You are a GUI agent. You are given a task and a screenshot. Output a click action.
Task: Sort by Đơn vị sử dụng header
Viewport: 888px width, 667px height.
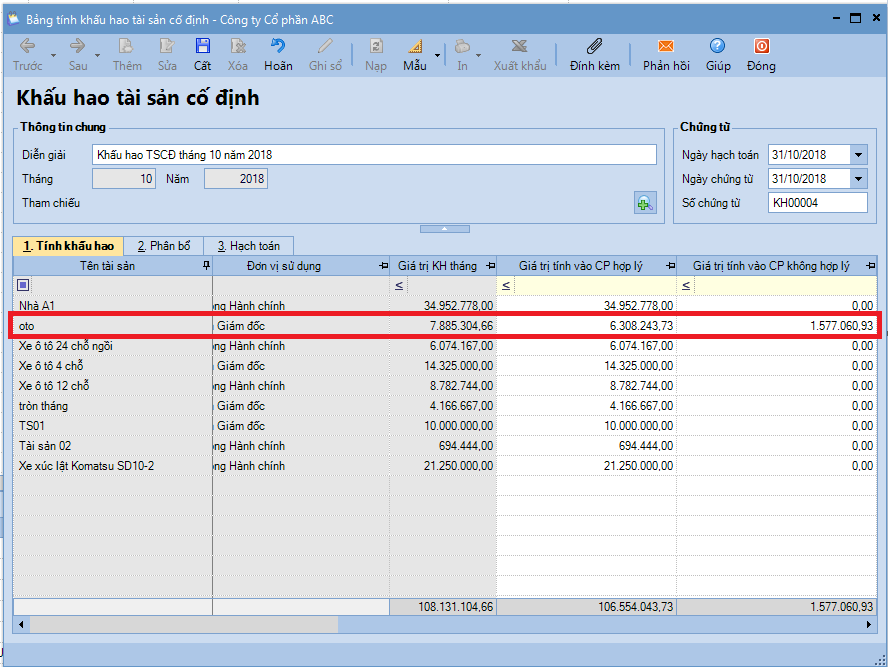pyautogui.click(x=284, y=266)
